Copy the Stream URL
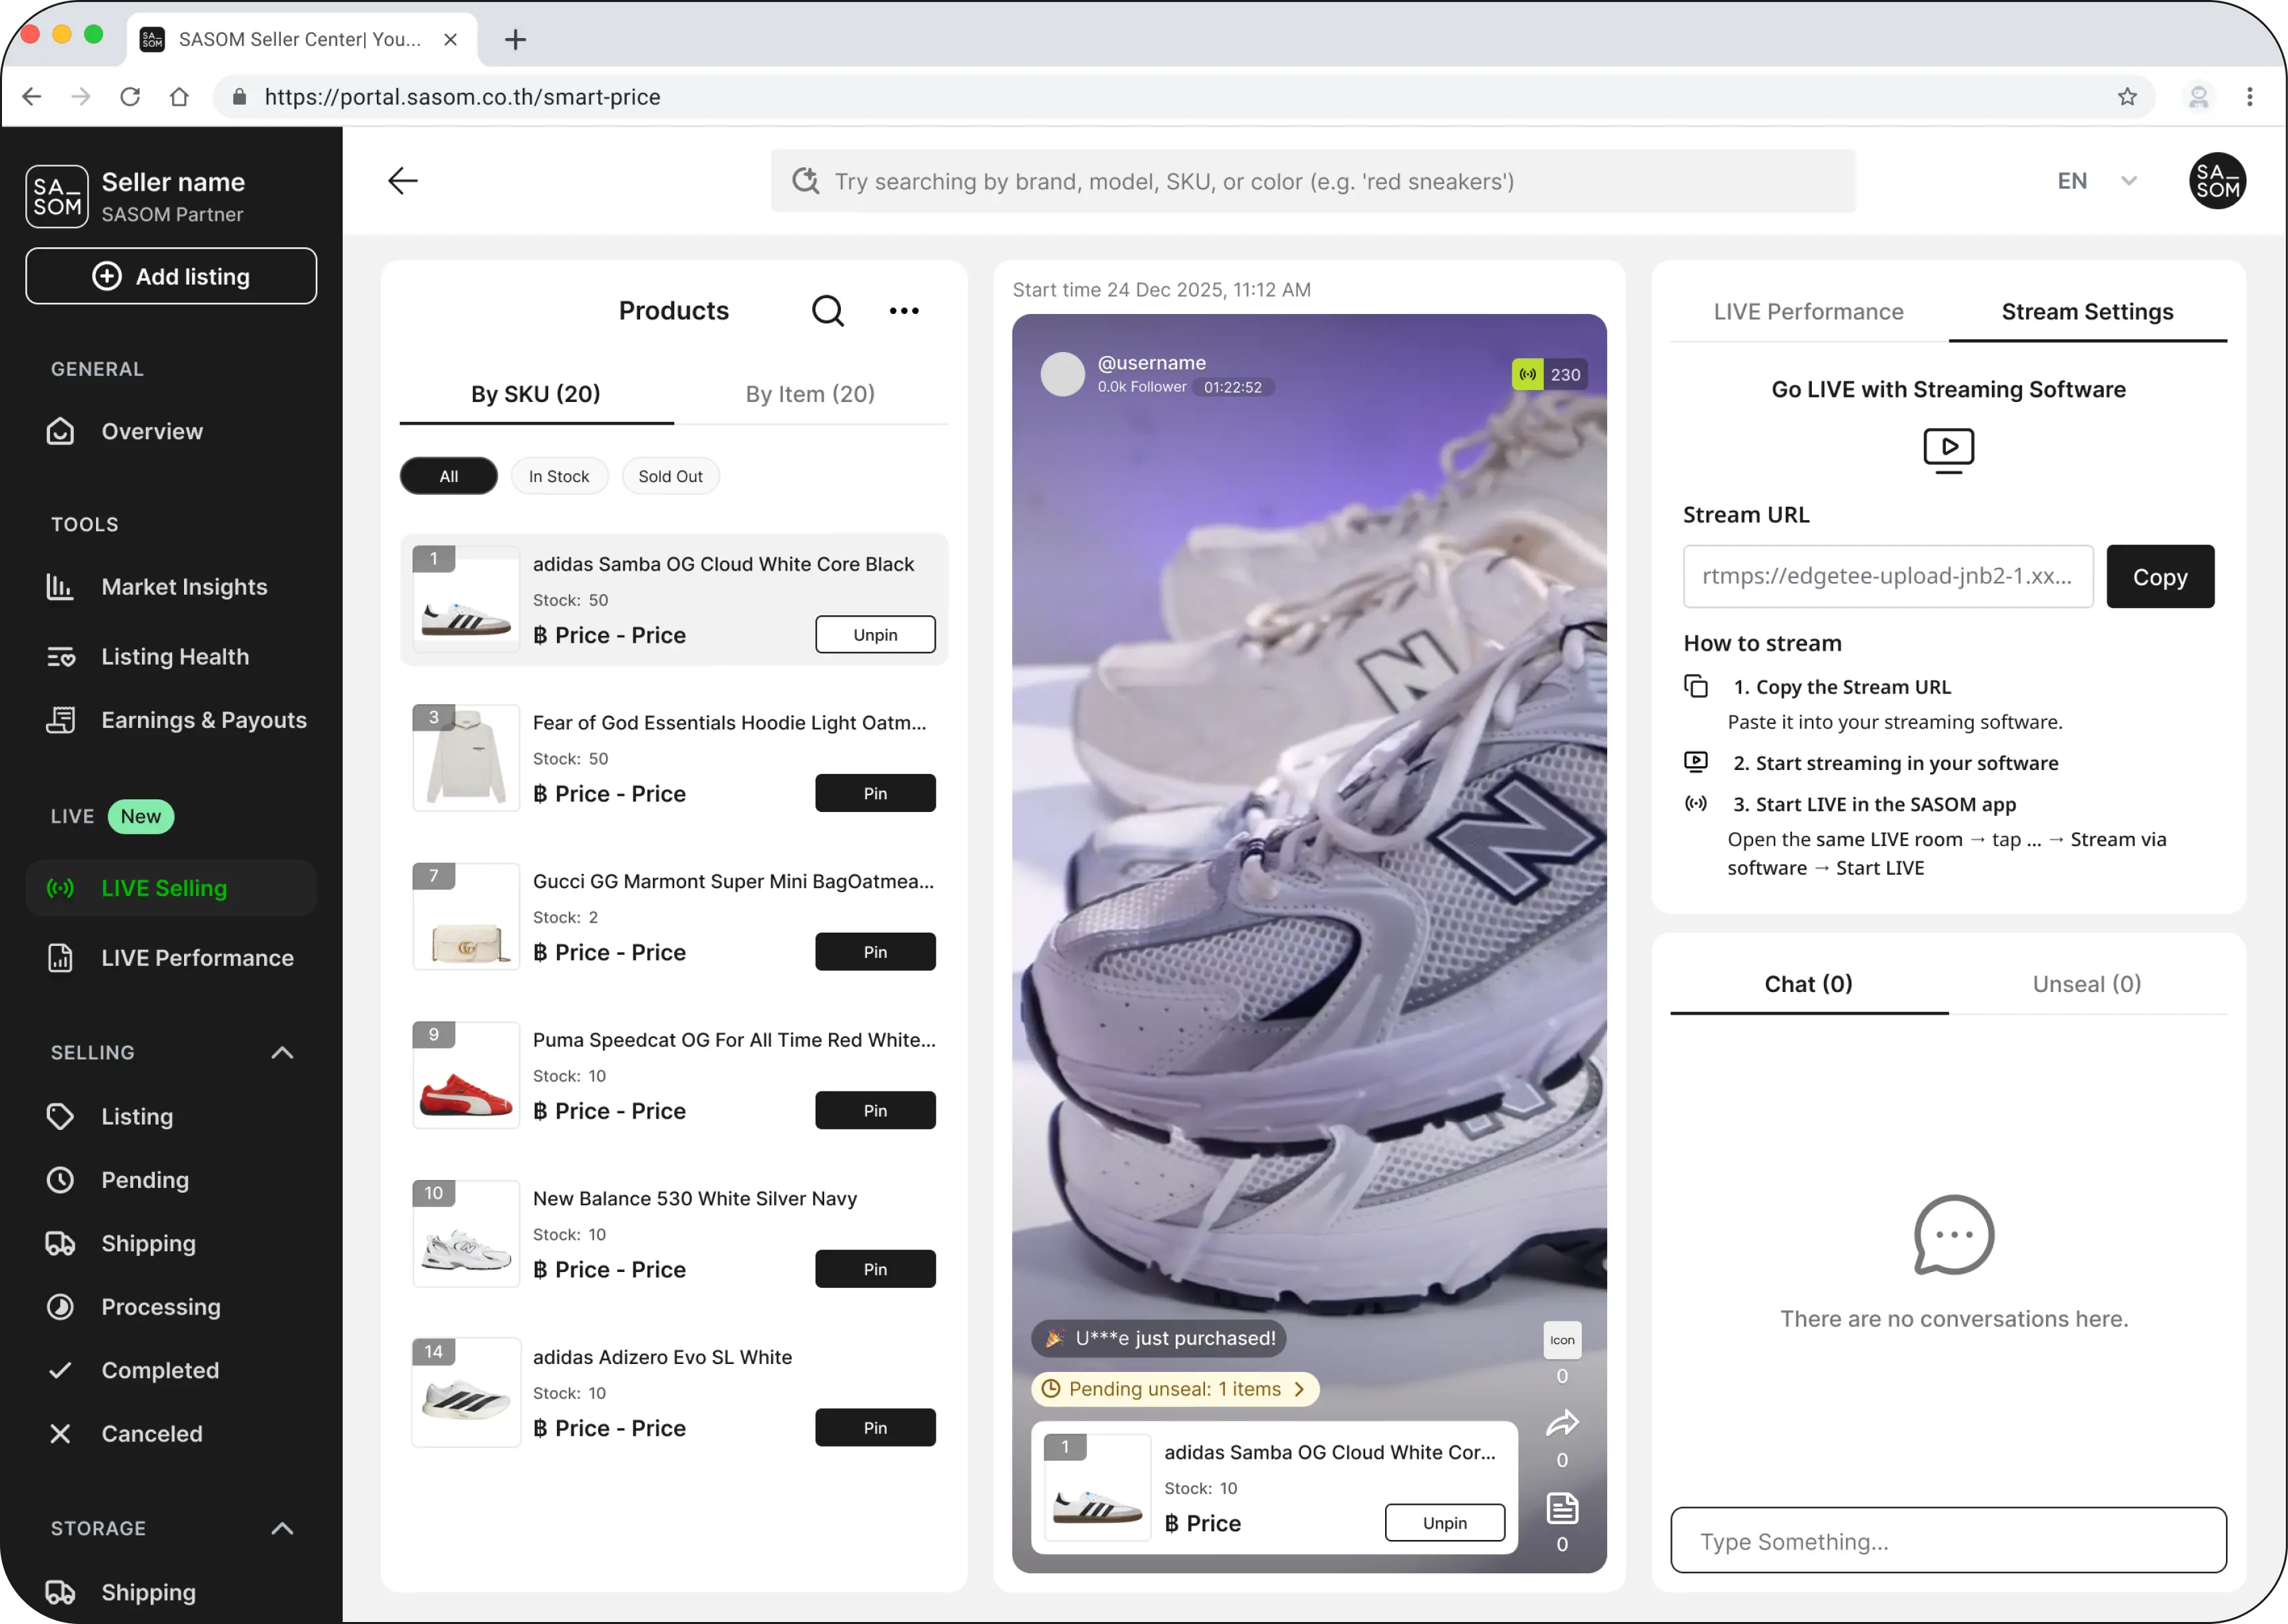 coord(2160,577)
